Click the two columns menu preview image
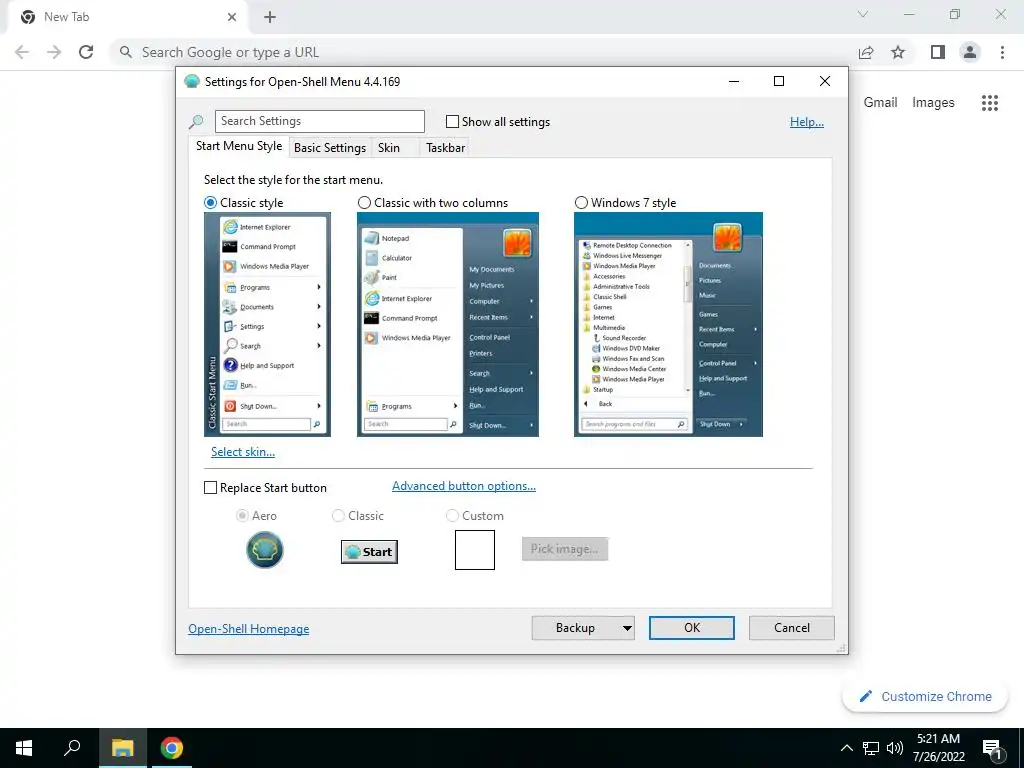Viewport: 1024px width, 768px height. (x=448, y=325)
